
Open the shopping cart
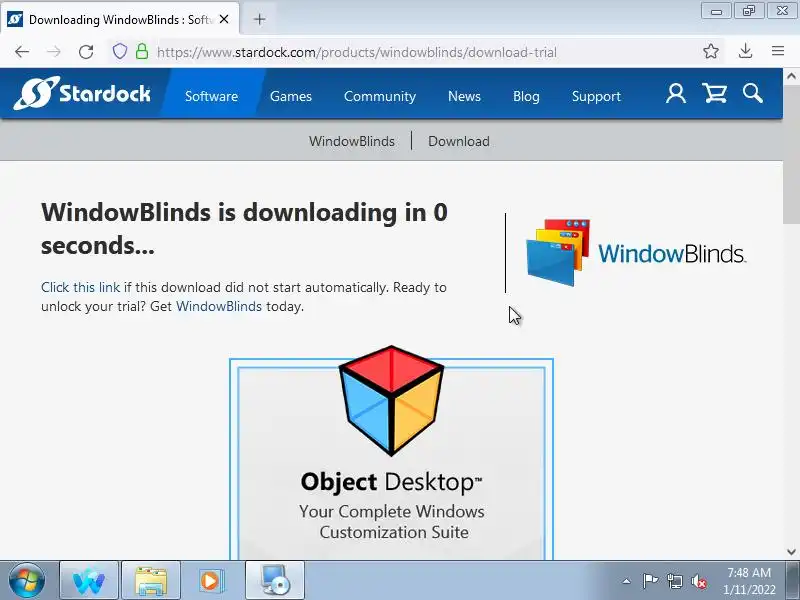tap(714, 94)
